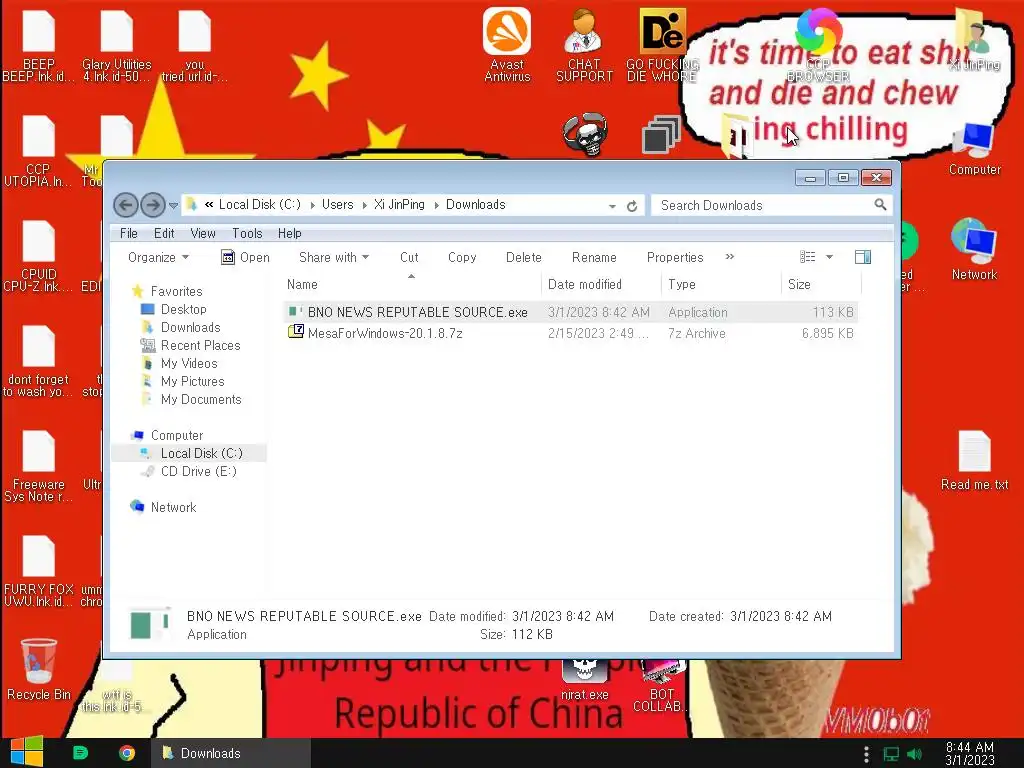Click the Open toolbar button
Viewport: 1024px width, 768px height.
point(245,257)
